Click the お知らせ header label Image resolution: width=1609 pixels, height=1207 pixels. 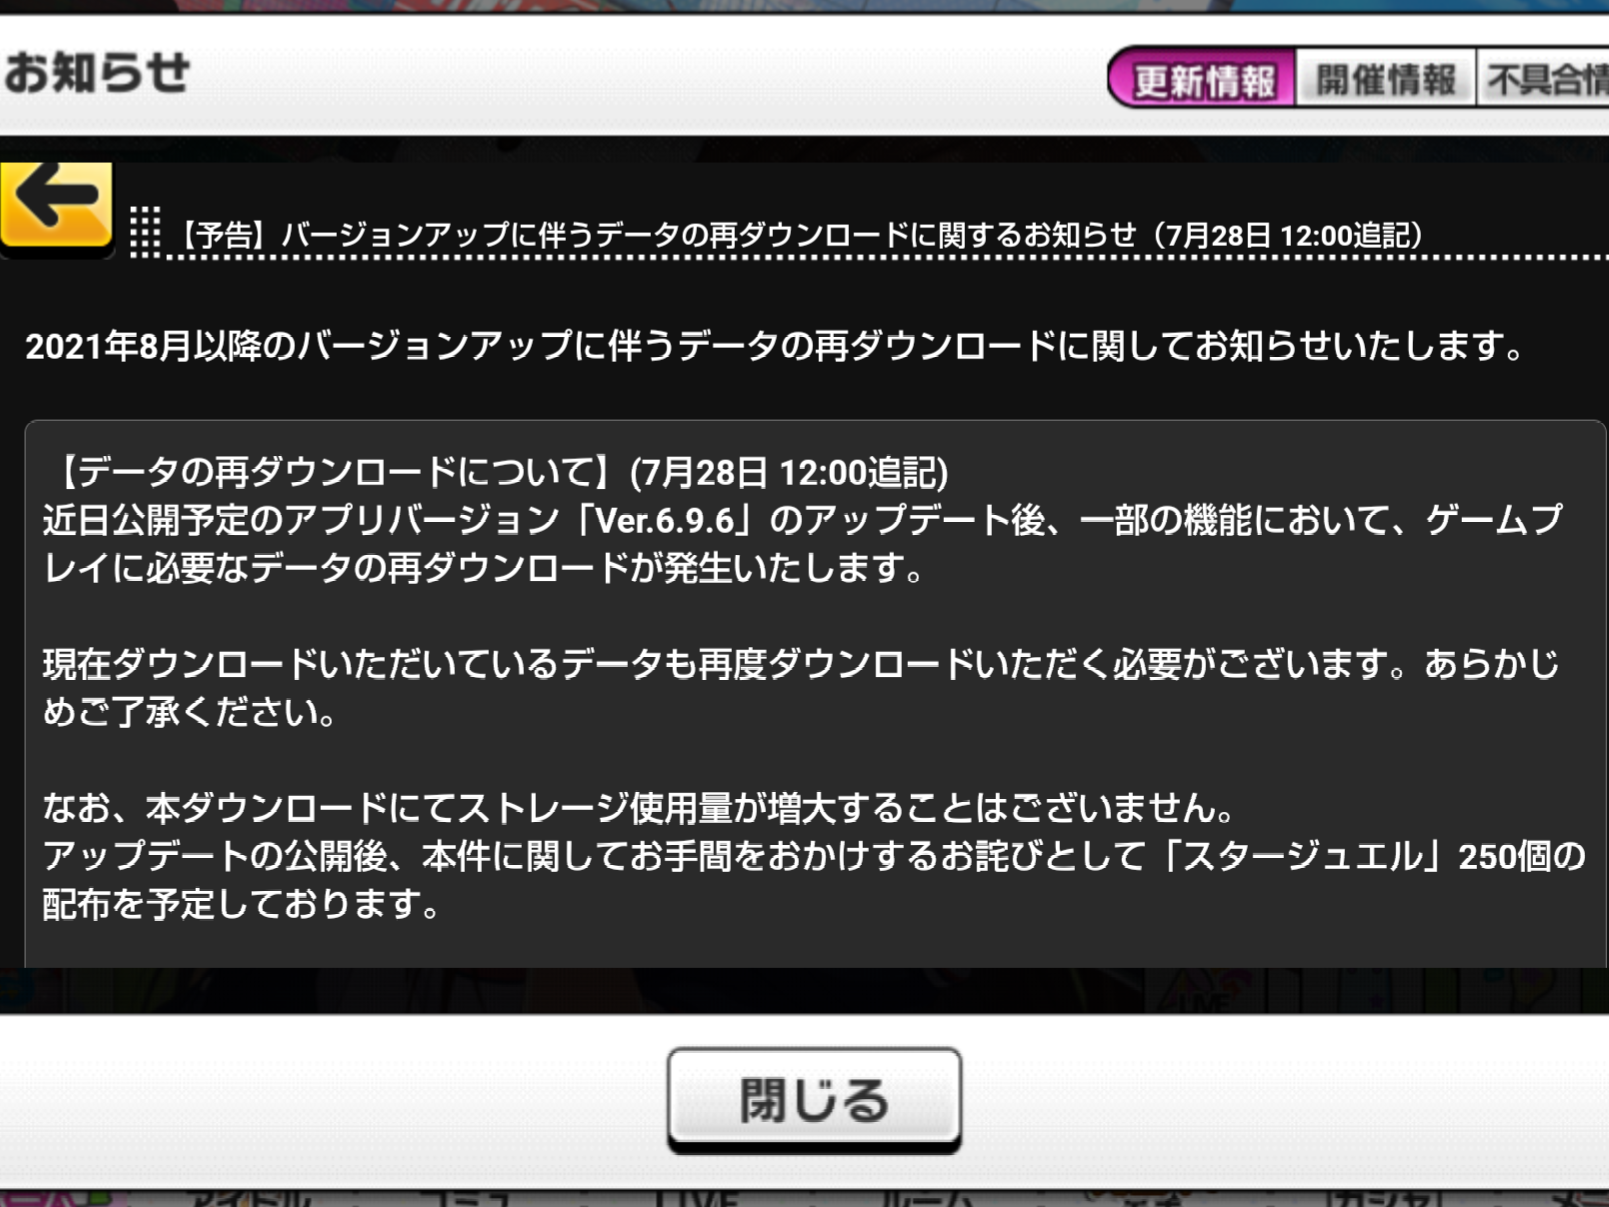pyautogui.click(x=97, y=72)
